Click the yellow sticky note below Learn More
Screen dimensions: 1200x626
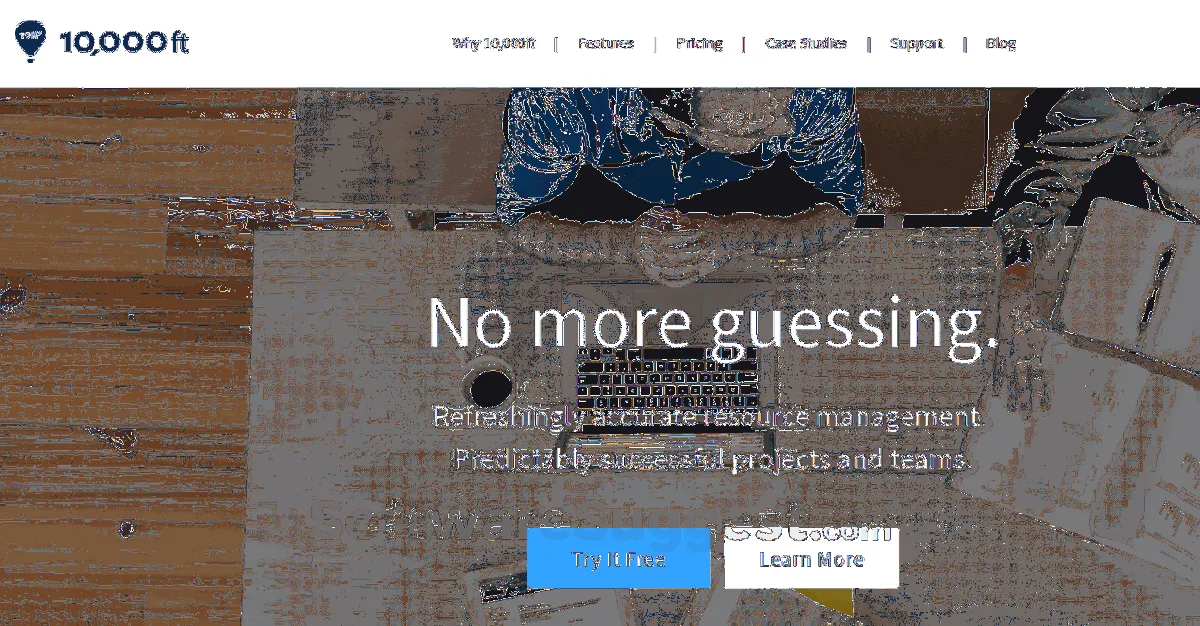click(828, 600)
